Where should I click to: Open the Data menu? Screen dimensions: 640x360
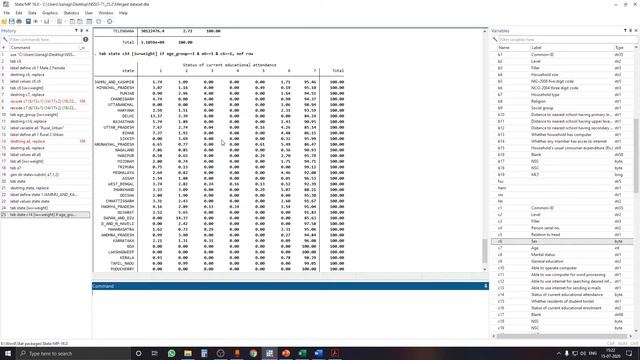click(x=32, y=13)
